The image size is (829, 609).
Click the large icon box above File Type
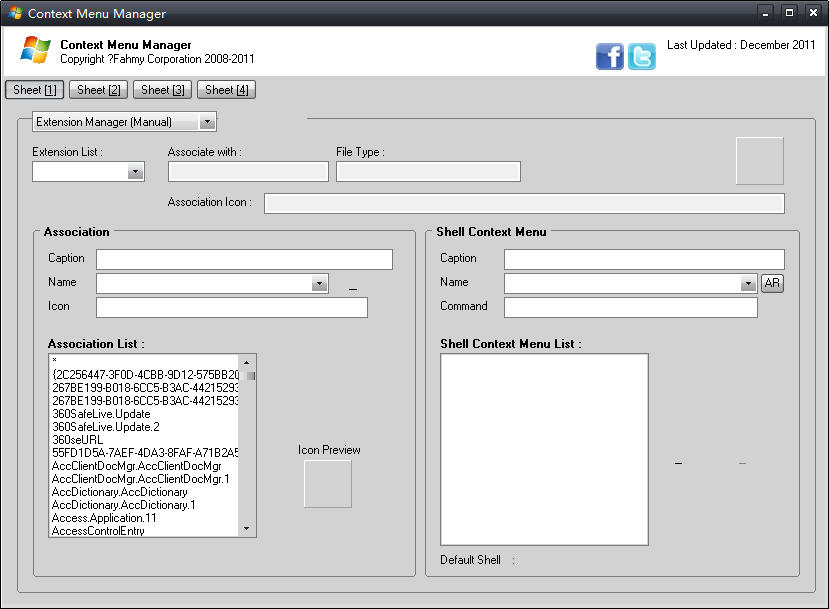coord(759,160)
